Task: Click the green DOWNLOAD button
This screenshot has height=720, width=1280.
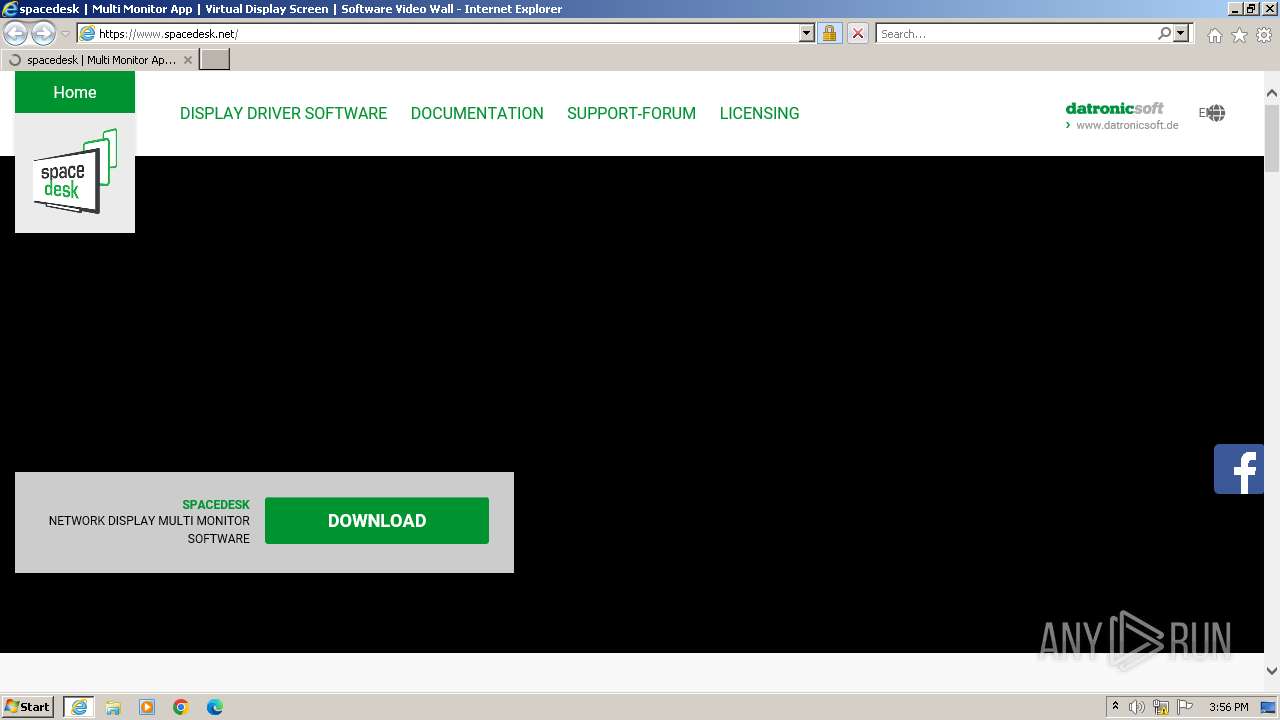Action: (377, 520)
